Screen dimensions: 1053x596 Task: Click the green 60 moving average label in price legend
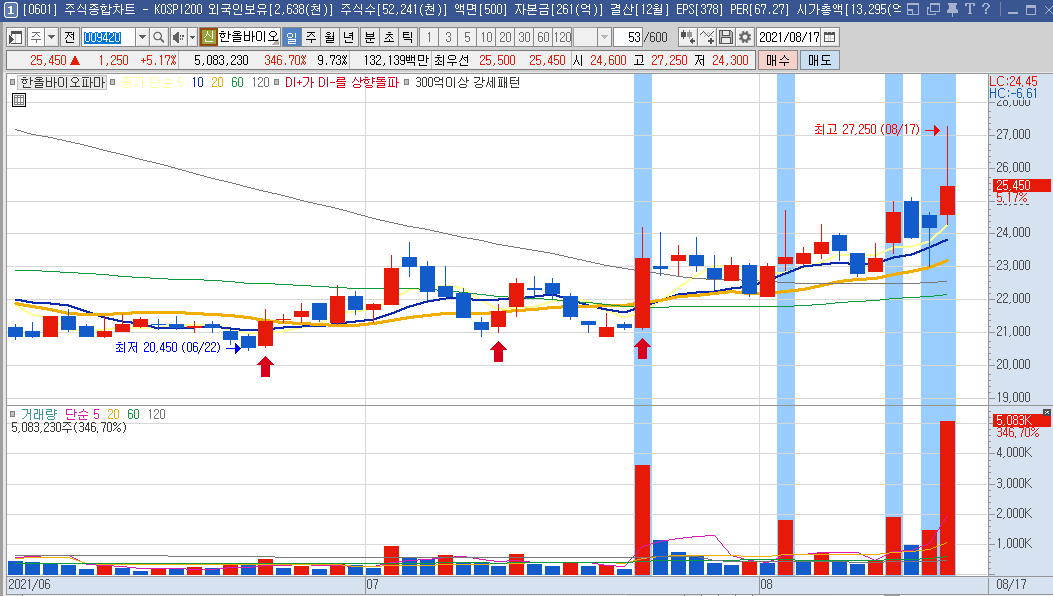[237, 83]
